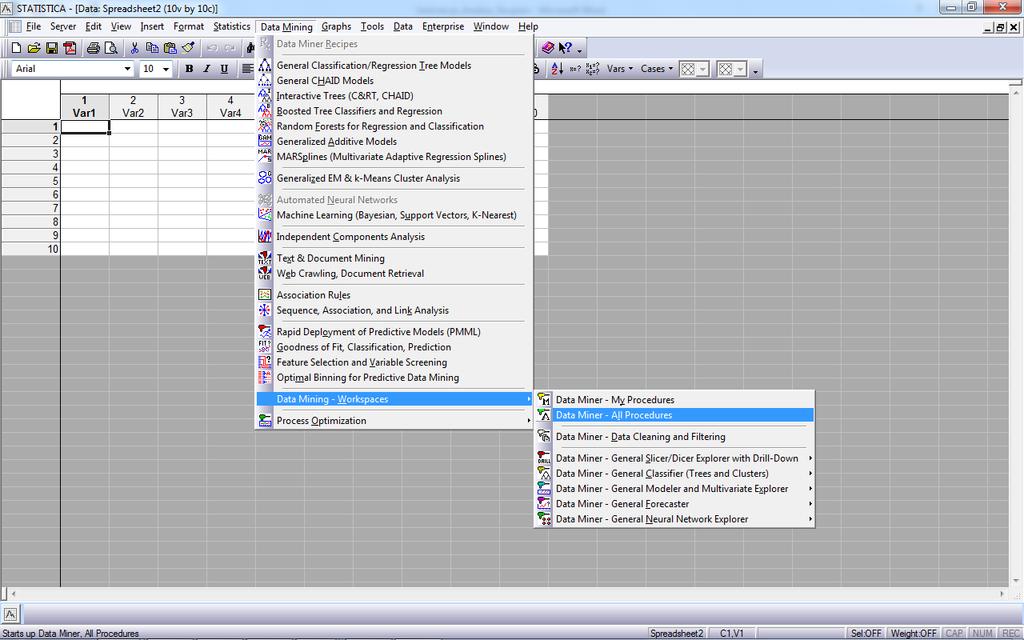Select row header 10
This screenshot has width=1024, height=640.
coord(31,249)
